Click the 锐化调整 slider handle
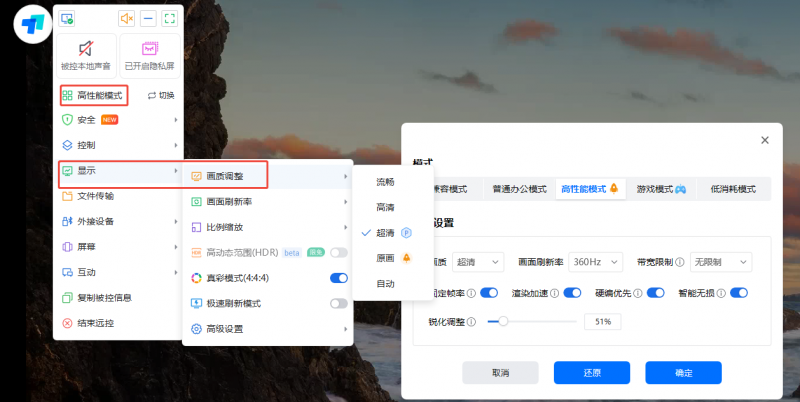This screenshot has width=800, height=402. (503, 321)
